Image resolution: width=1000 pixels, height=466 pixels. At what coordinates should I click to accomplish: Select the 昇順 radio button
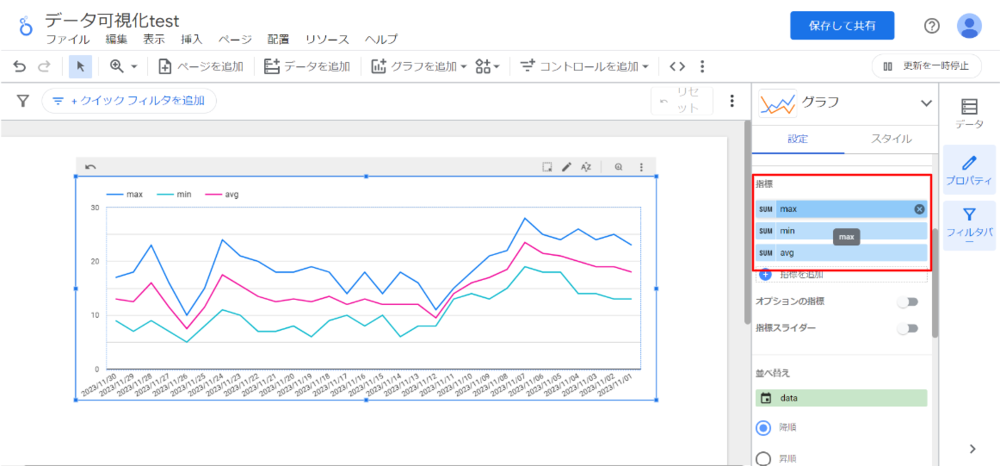point(763,458)
